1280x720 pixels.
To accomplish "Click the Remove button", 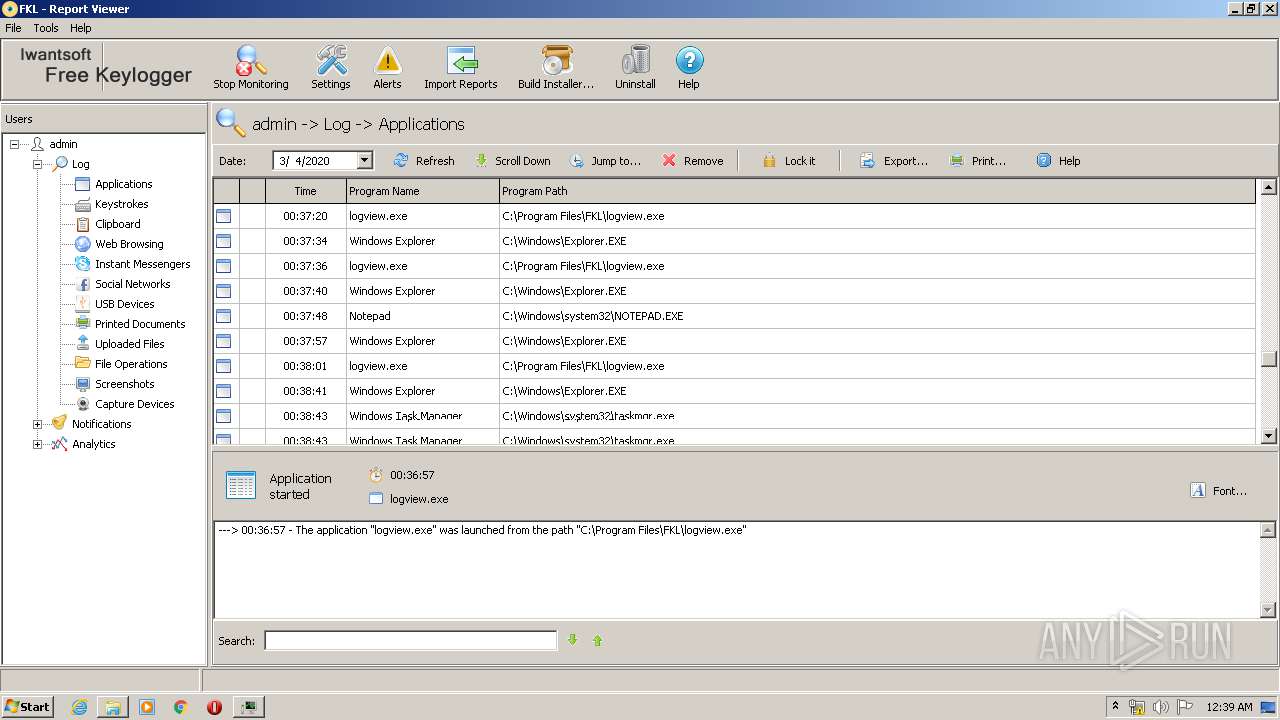I will click(693, 161).
